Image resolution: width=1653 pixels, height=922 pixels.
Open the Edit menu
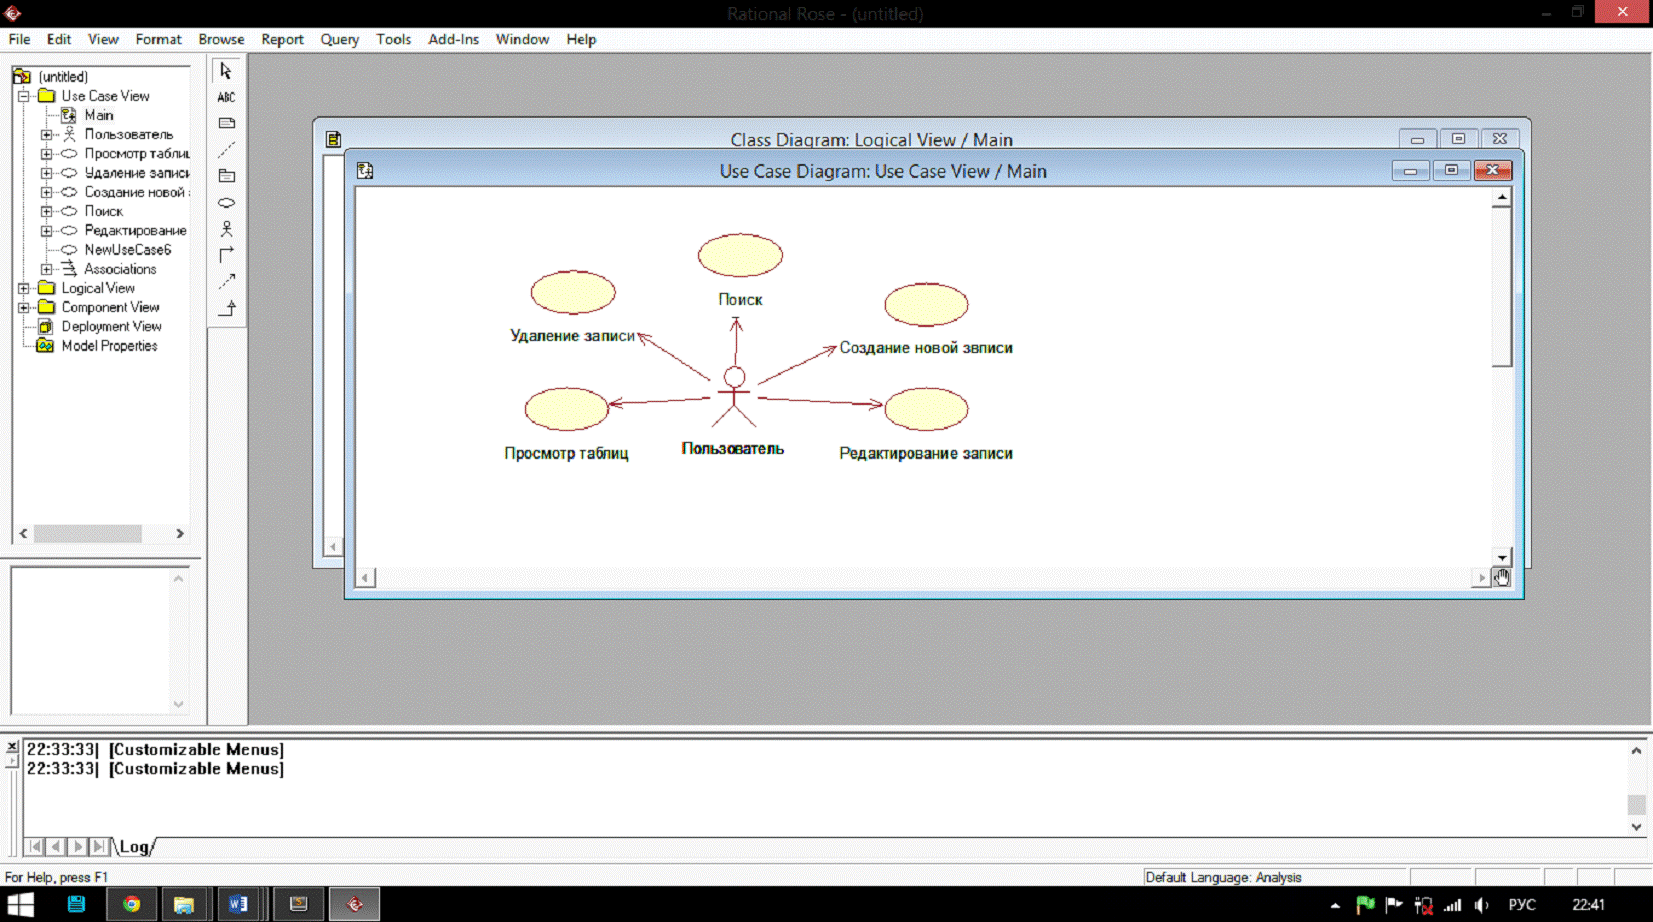coord(59,39)
